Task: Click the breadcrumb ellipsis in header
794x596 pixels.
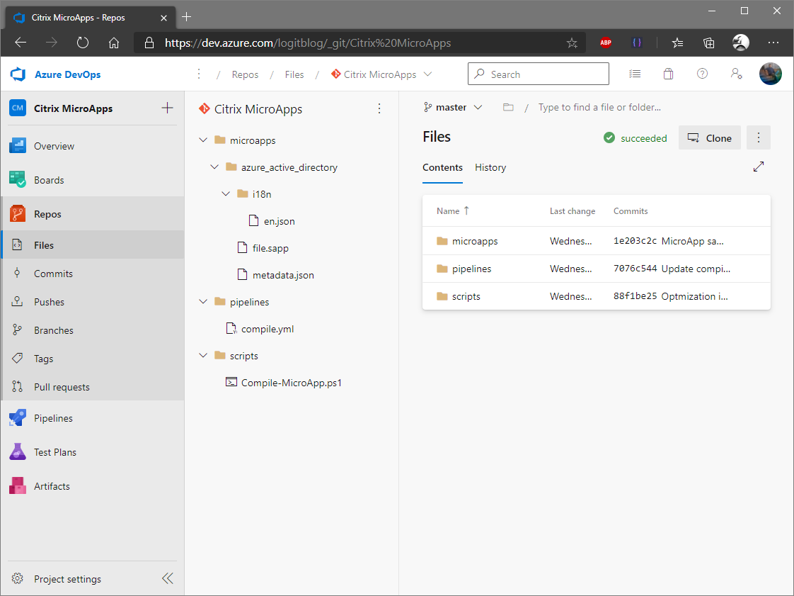Action: pyautogui.click(x=199, y=74)
